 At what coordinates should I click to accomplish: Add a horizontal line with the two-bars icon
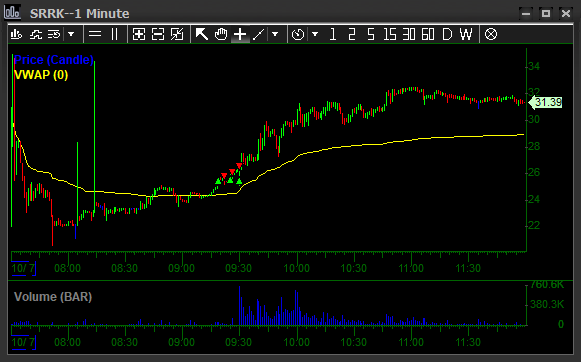(x=95, y=34)
